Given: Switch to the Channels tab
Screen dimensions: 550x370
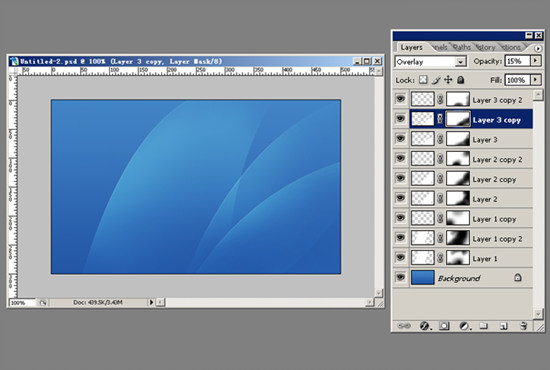Looking at the screenshot, I should [x=440, y=47].
